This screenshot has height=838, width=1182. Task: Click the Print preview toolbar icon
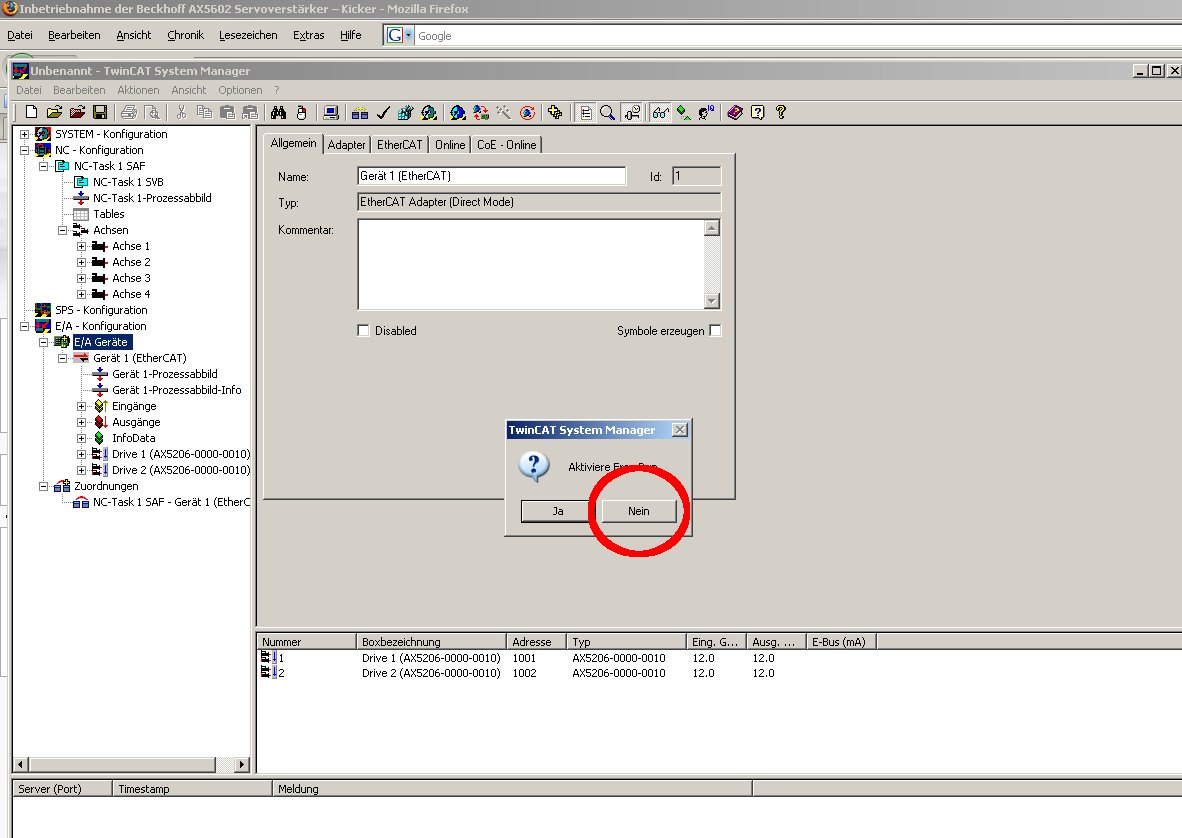pos(152,112)
